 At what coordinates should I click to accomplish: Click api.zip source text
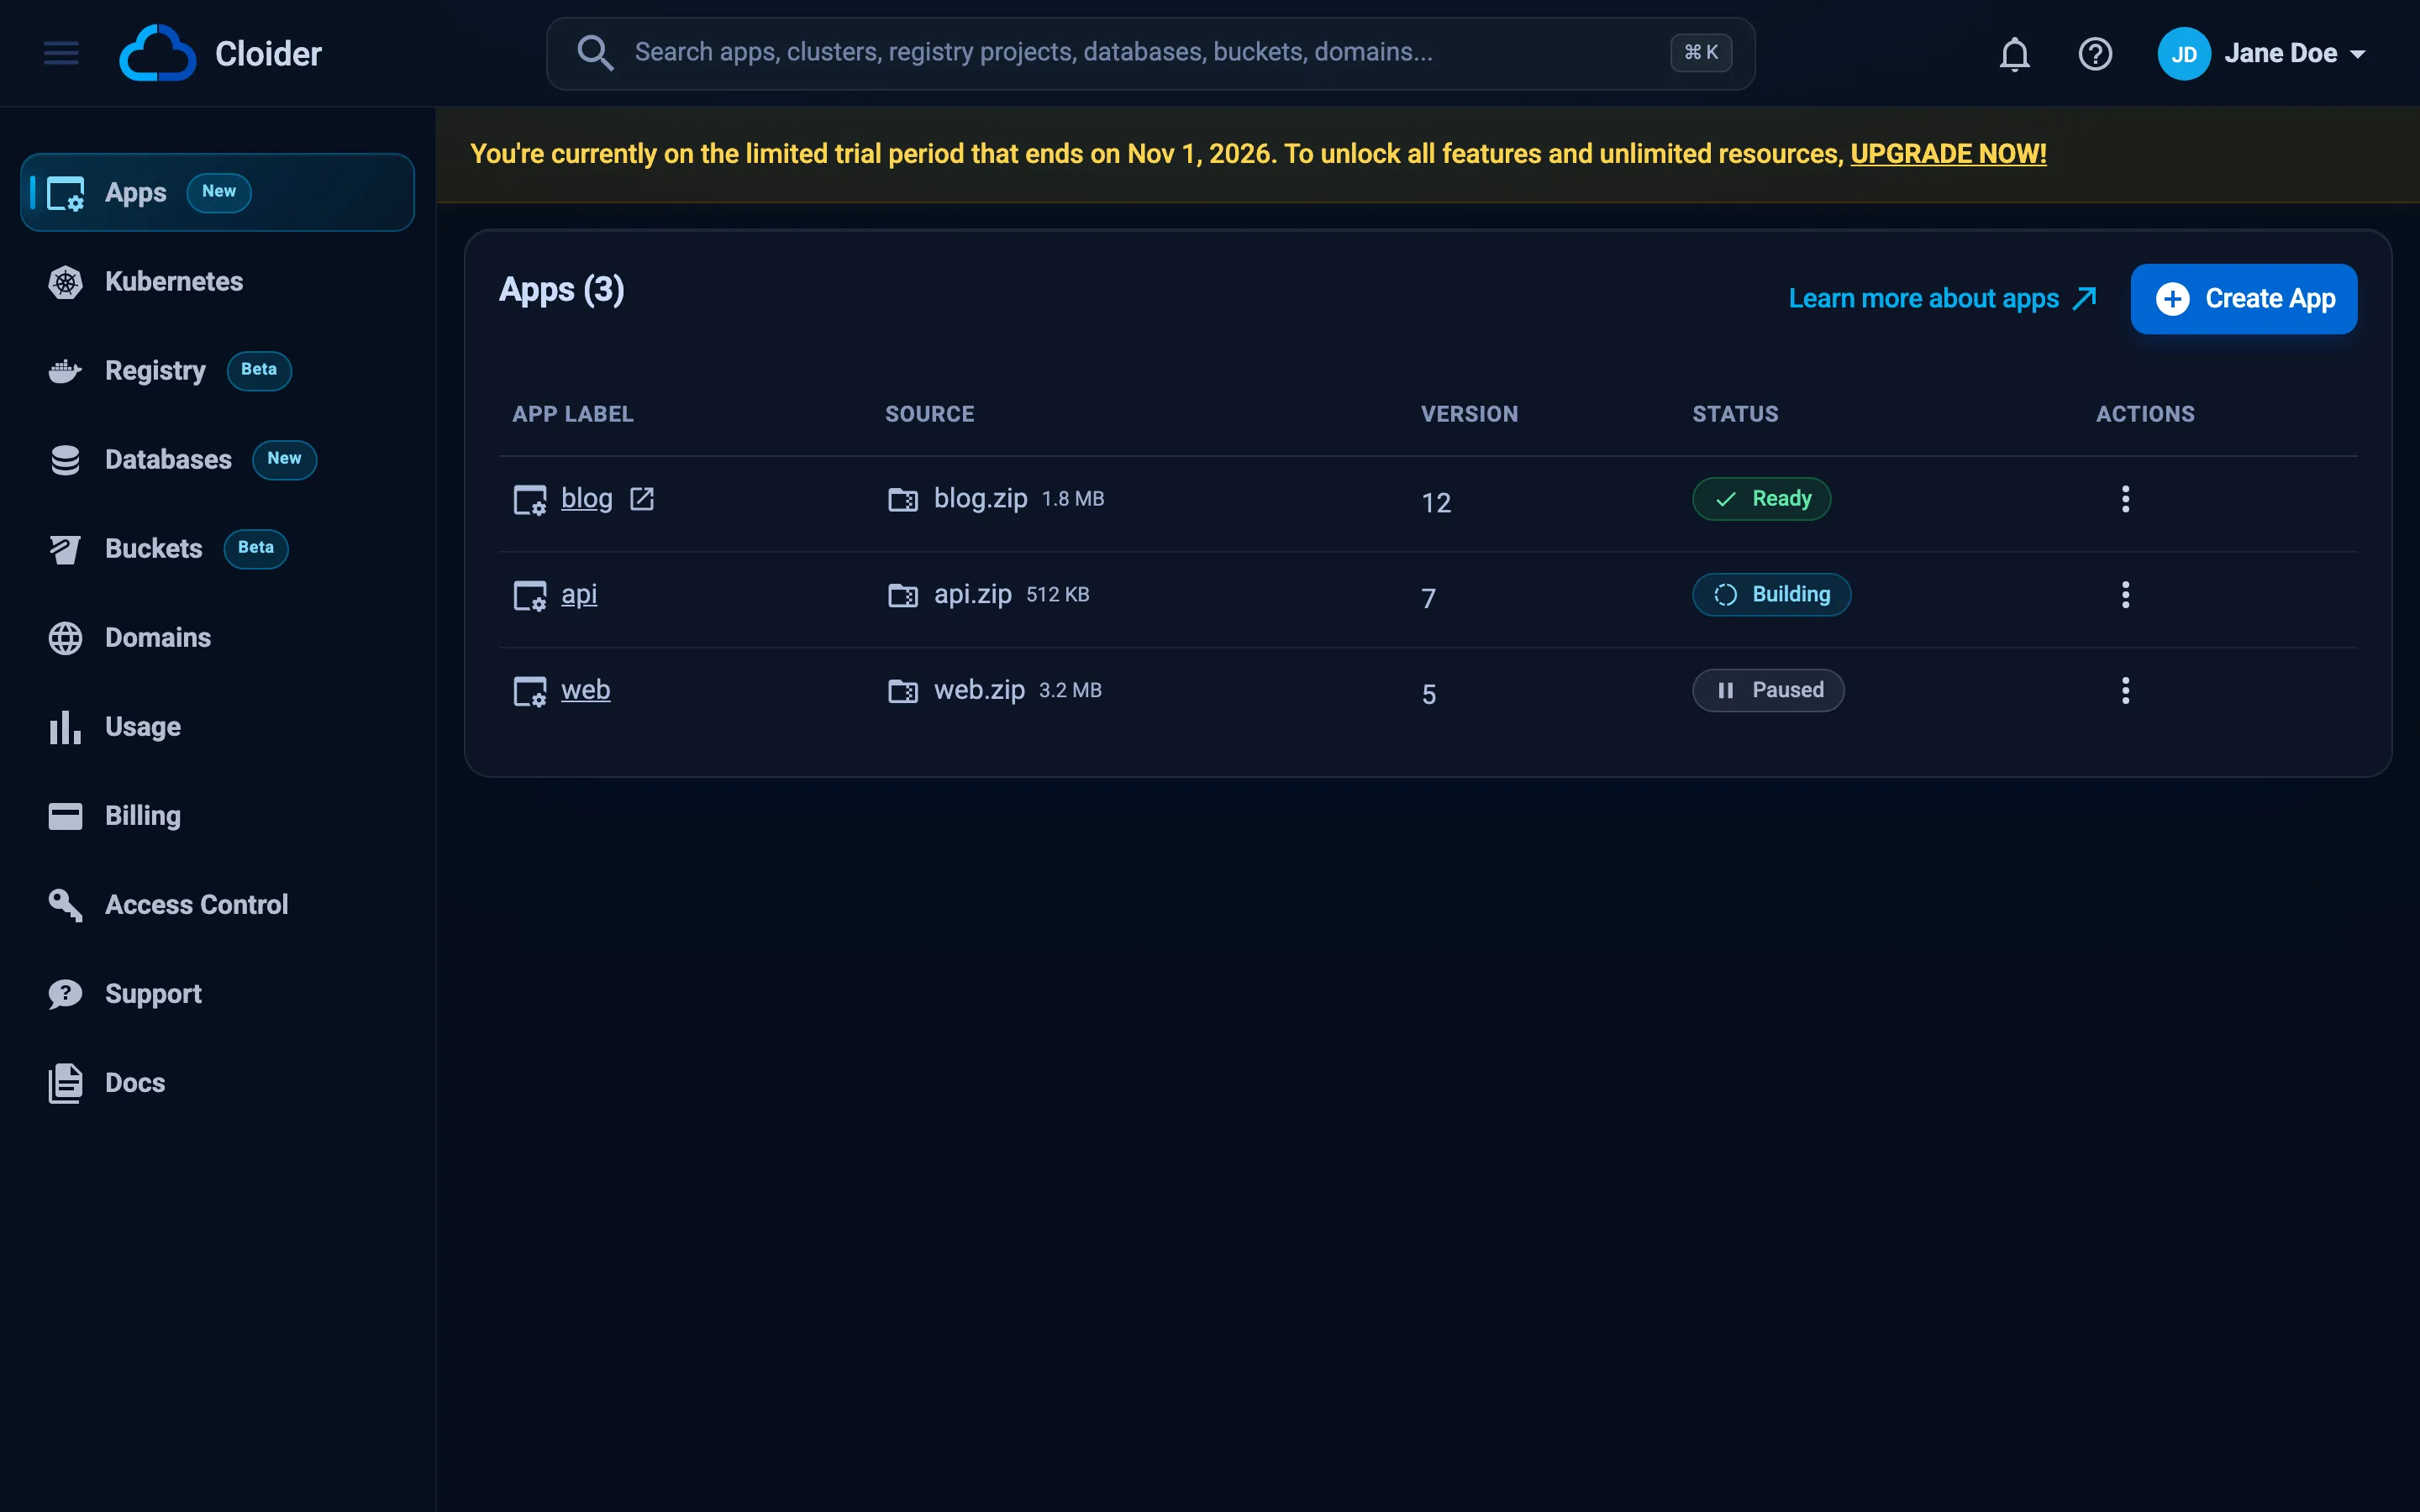[x=972, y=594]
